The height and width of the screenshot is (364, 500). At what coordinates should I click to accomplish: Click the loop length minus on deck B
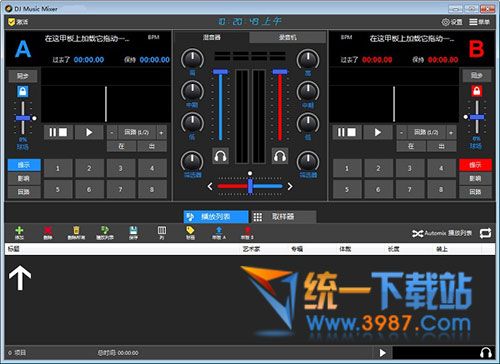(x=401, y=133)
